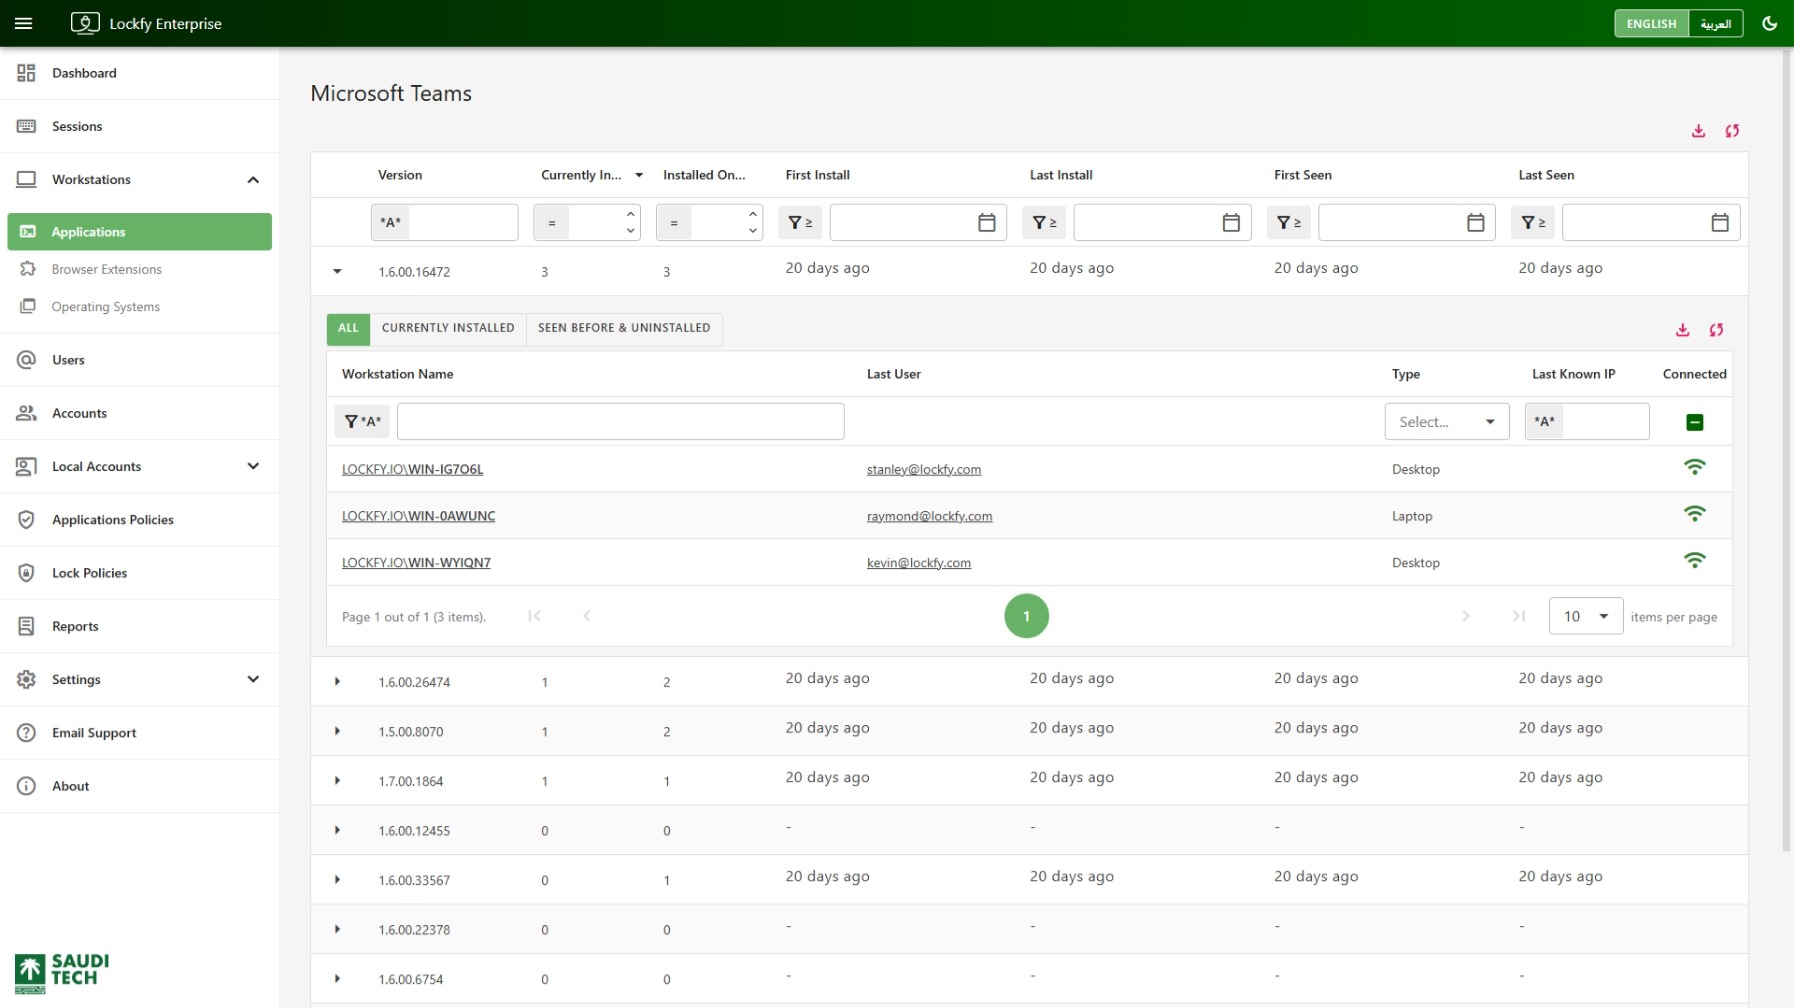
Task: Expand version 1.6.00.26474 row
Action: (337, 682)
